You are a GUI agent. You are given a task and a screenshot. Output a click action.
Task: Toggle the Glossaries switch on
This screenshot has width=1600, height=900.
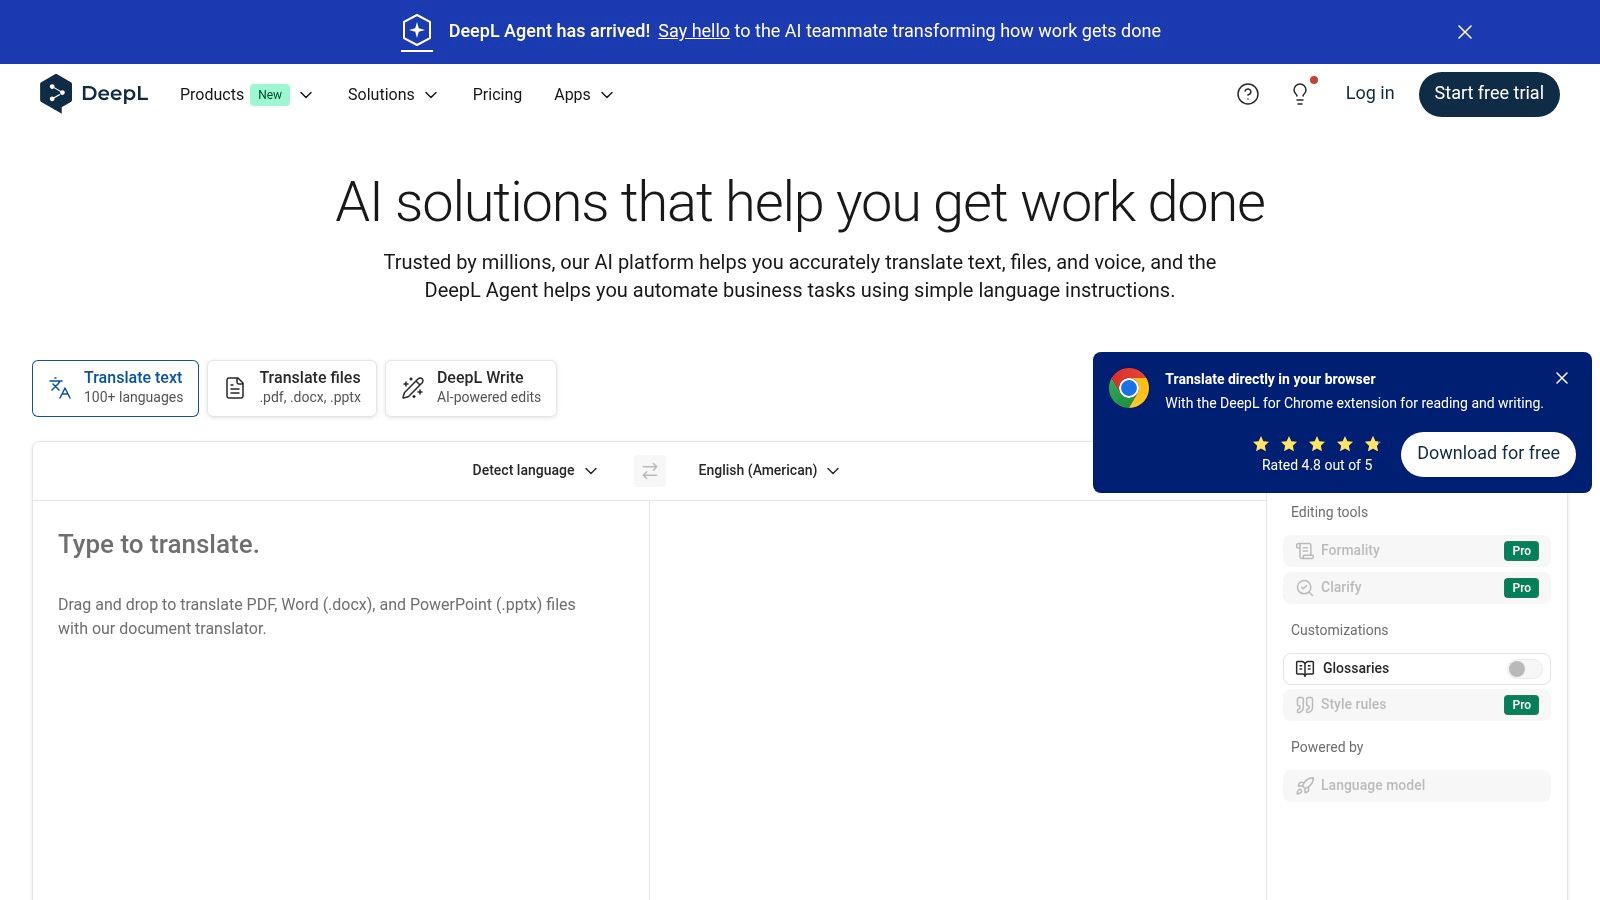click(1524, 669)
